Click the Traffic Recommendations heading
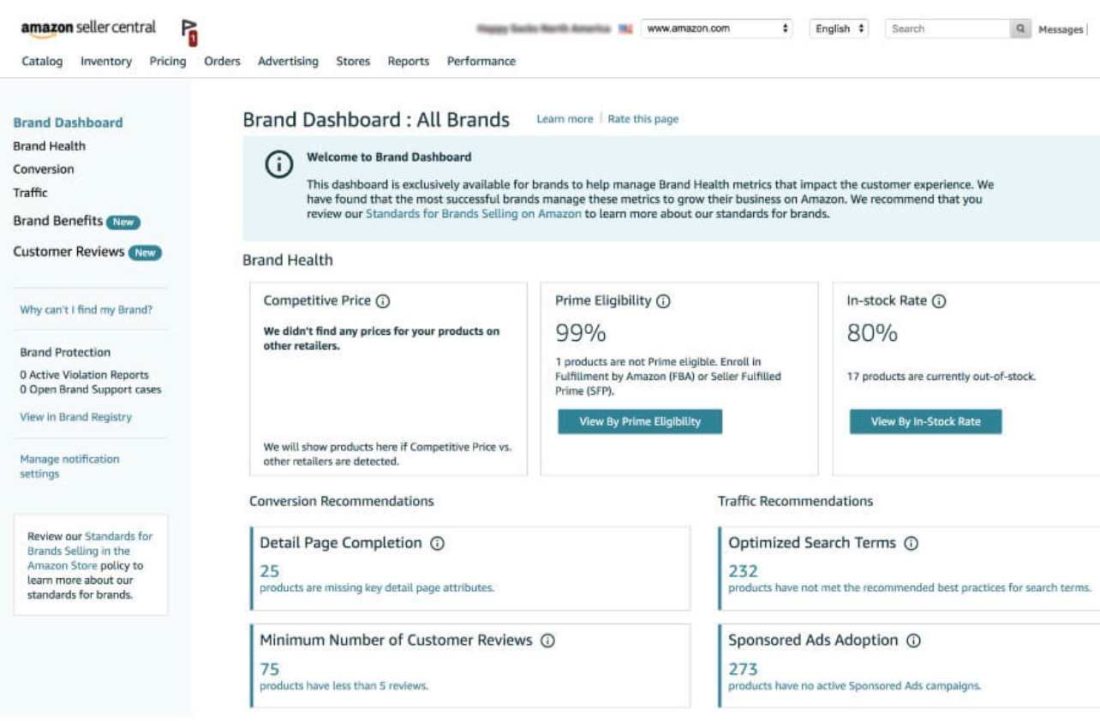This screenshot has width=1100, height=721. [x=795, y=501]
